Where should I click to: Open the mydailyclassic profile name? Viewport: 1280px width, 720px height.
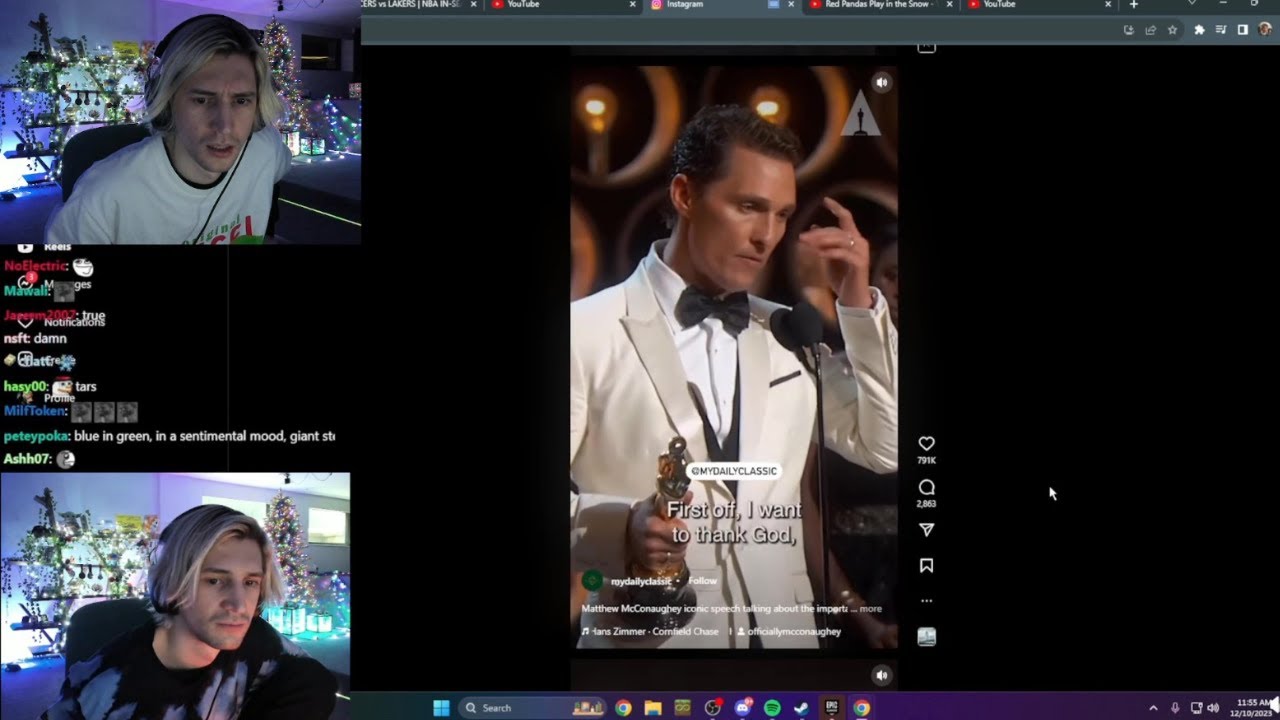[640, 581]
